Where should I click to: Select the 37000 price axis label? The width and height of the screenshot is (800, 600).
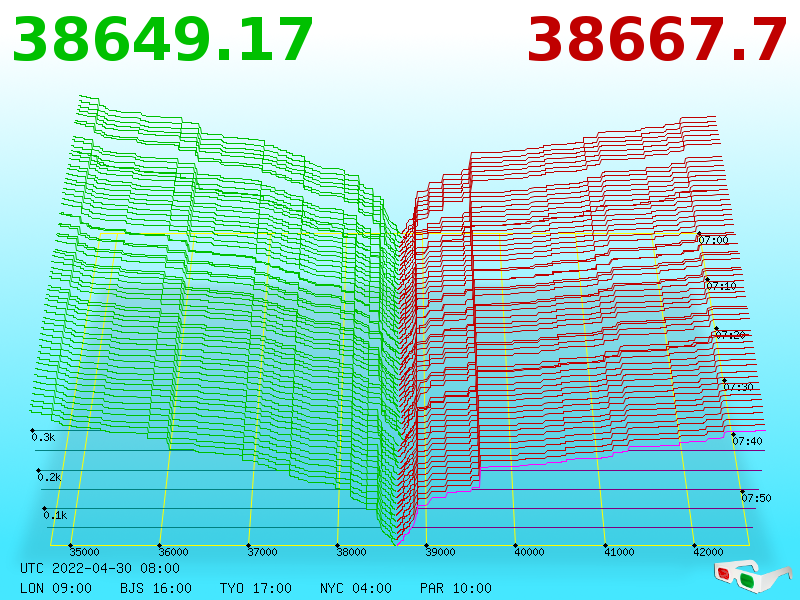(x=262, y=552)
